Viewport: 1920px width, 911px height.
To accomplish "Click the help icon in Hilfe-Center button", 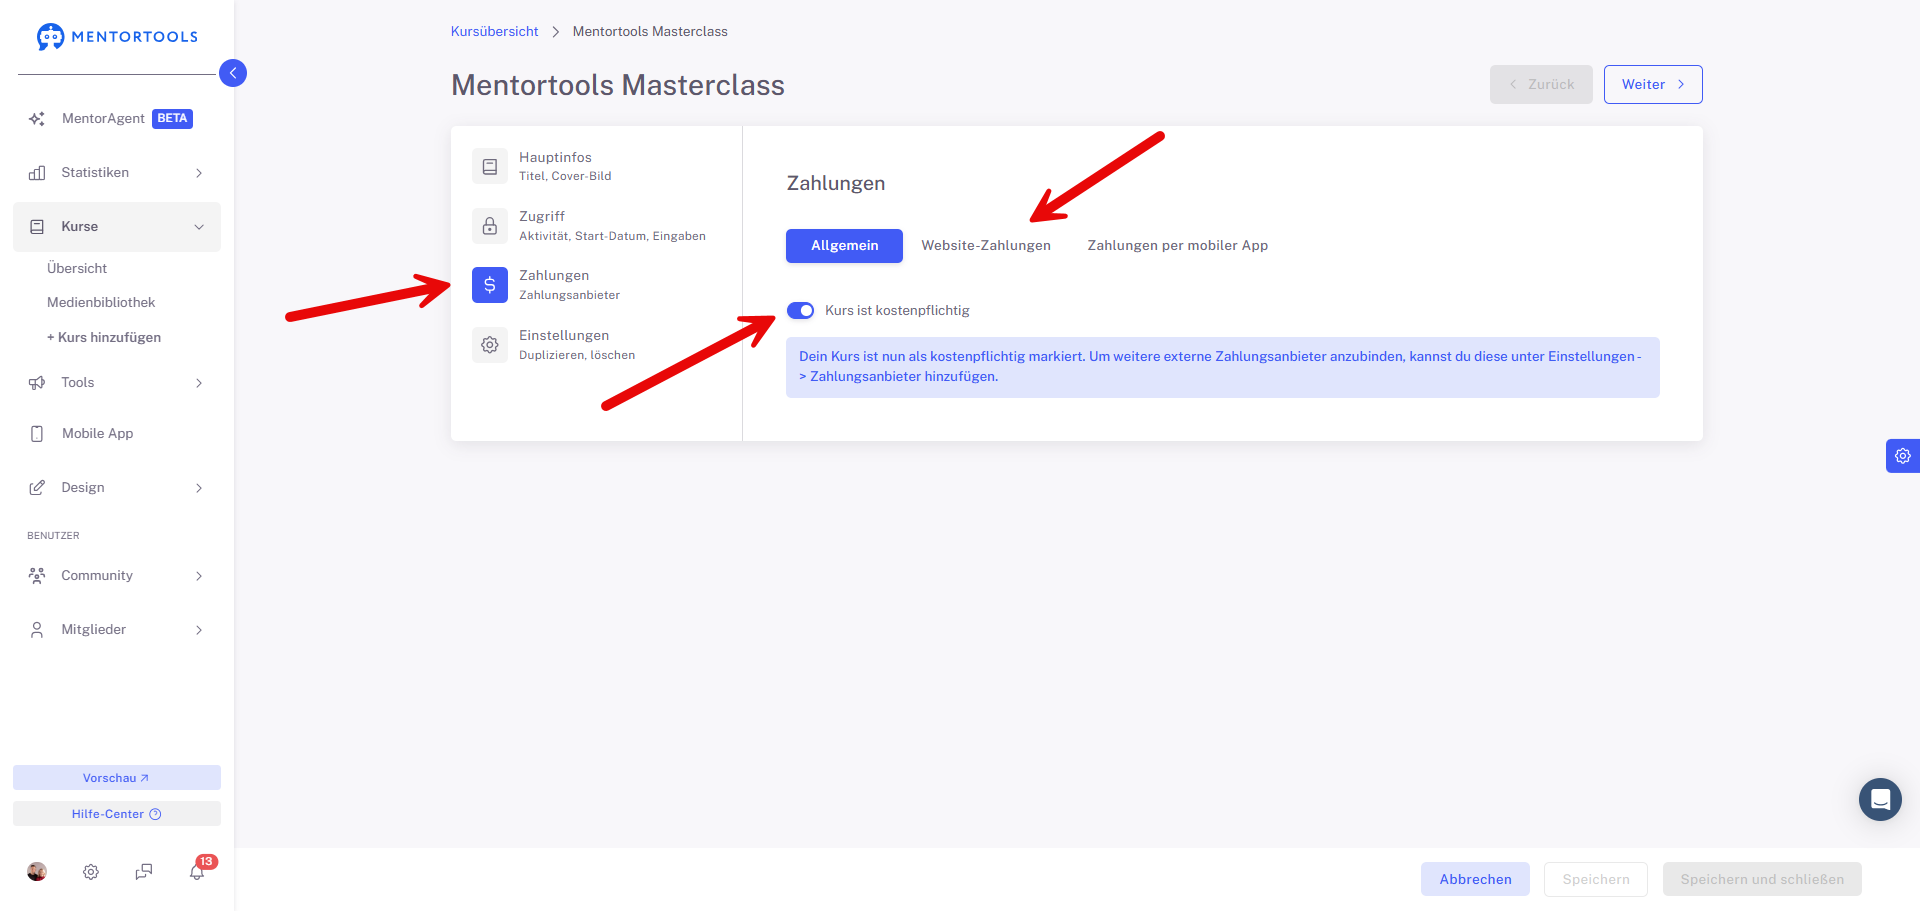I will tap(155, 814).
